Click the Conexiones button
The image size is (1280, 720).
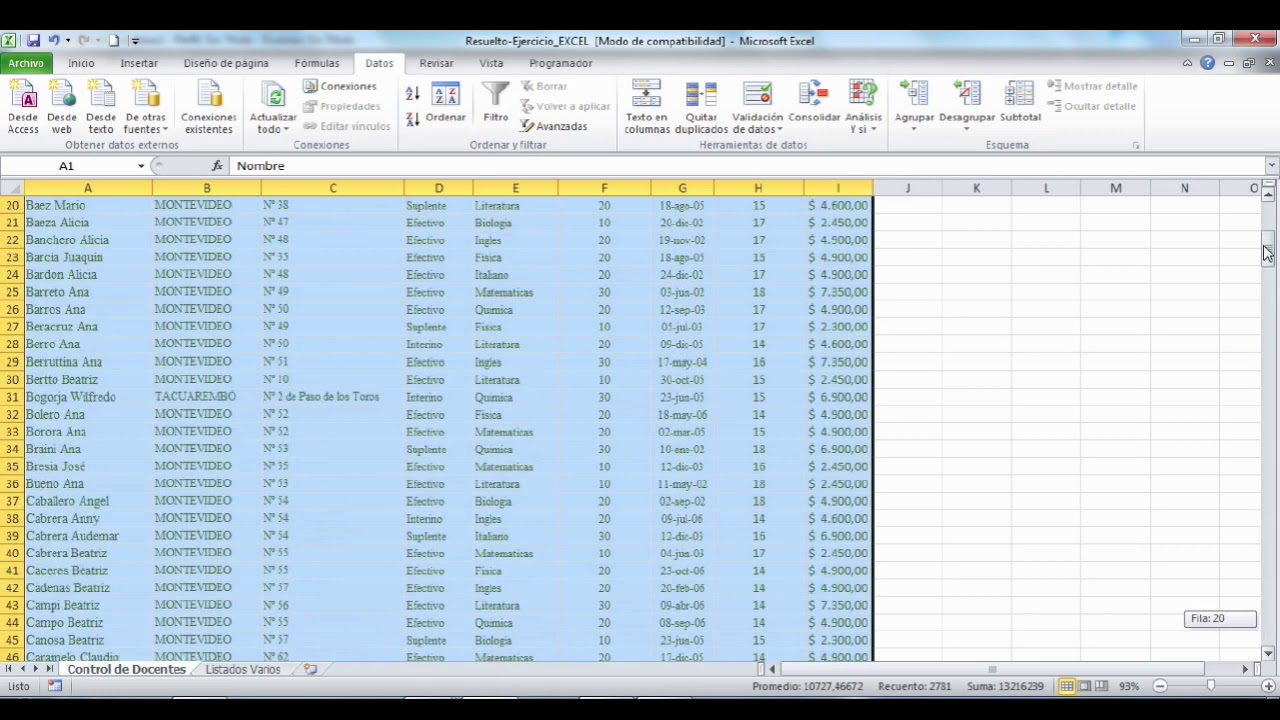(340, 86)
